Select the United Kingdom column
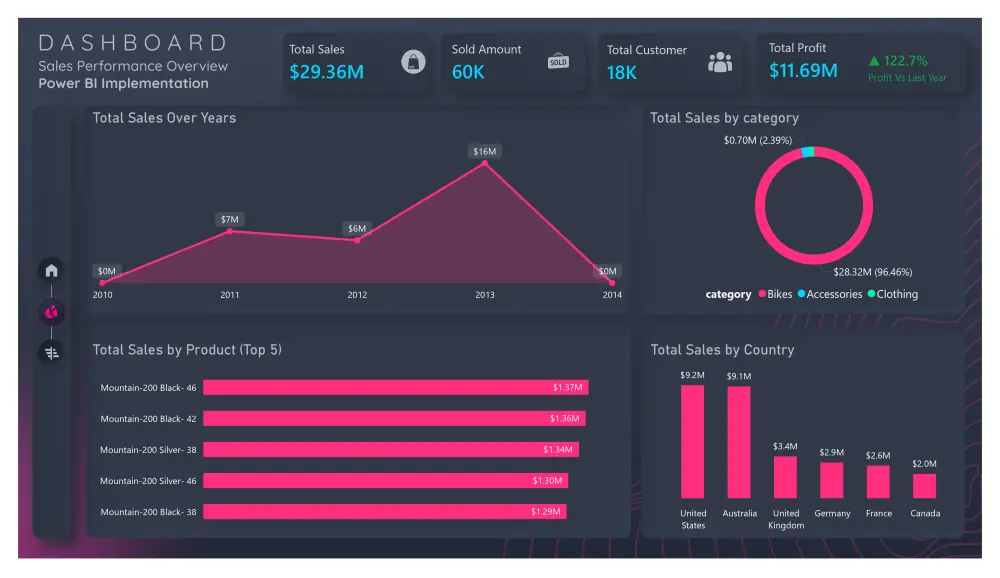Screen dimensions: 1000x578 (785, 477)
